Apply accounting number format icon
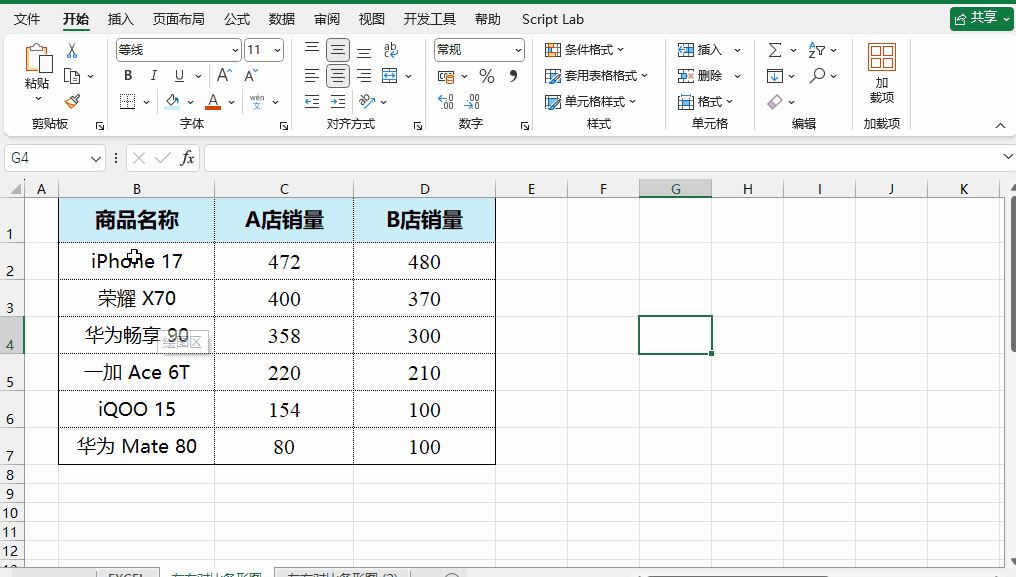 pos(446,77)
